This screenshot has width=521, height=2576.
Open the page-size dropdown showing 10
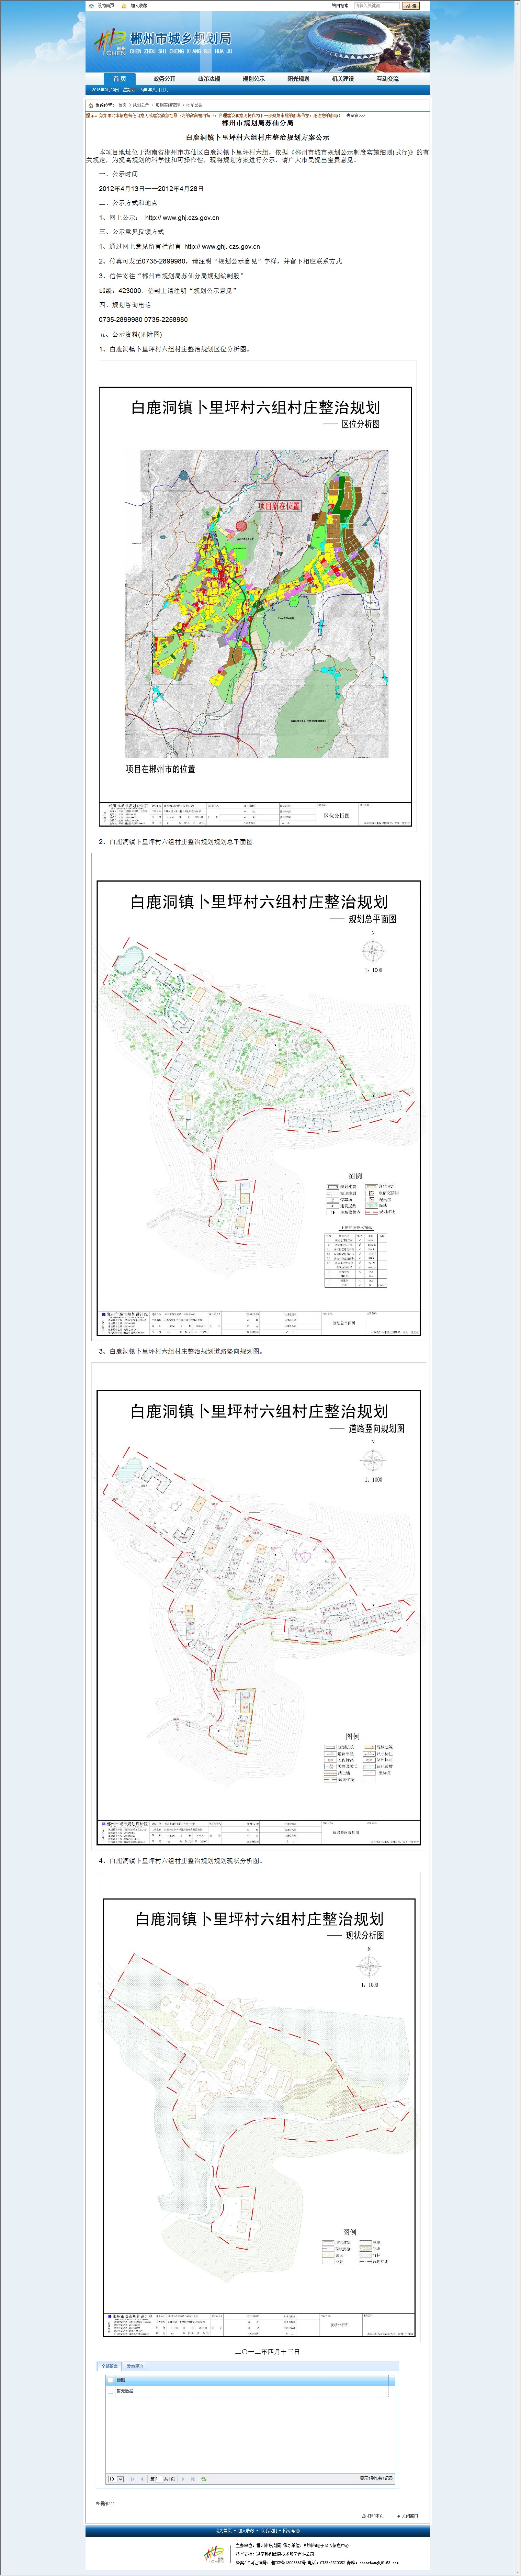click(x=116, y=2479)
